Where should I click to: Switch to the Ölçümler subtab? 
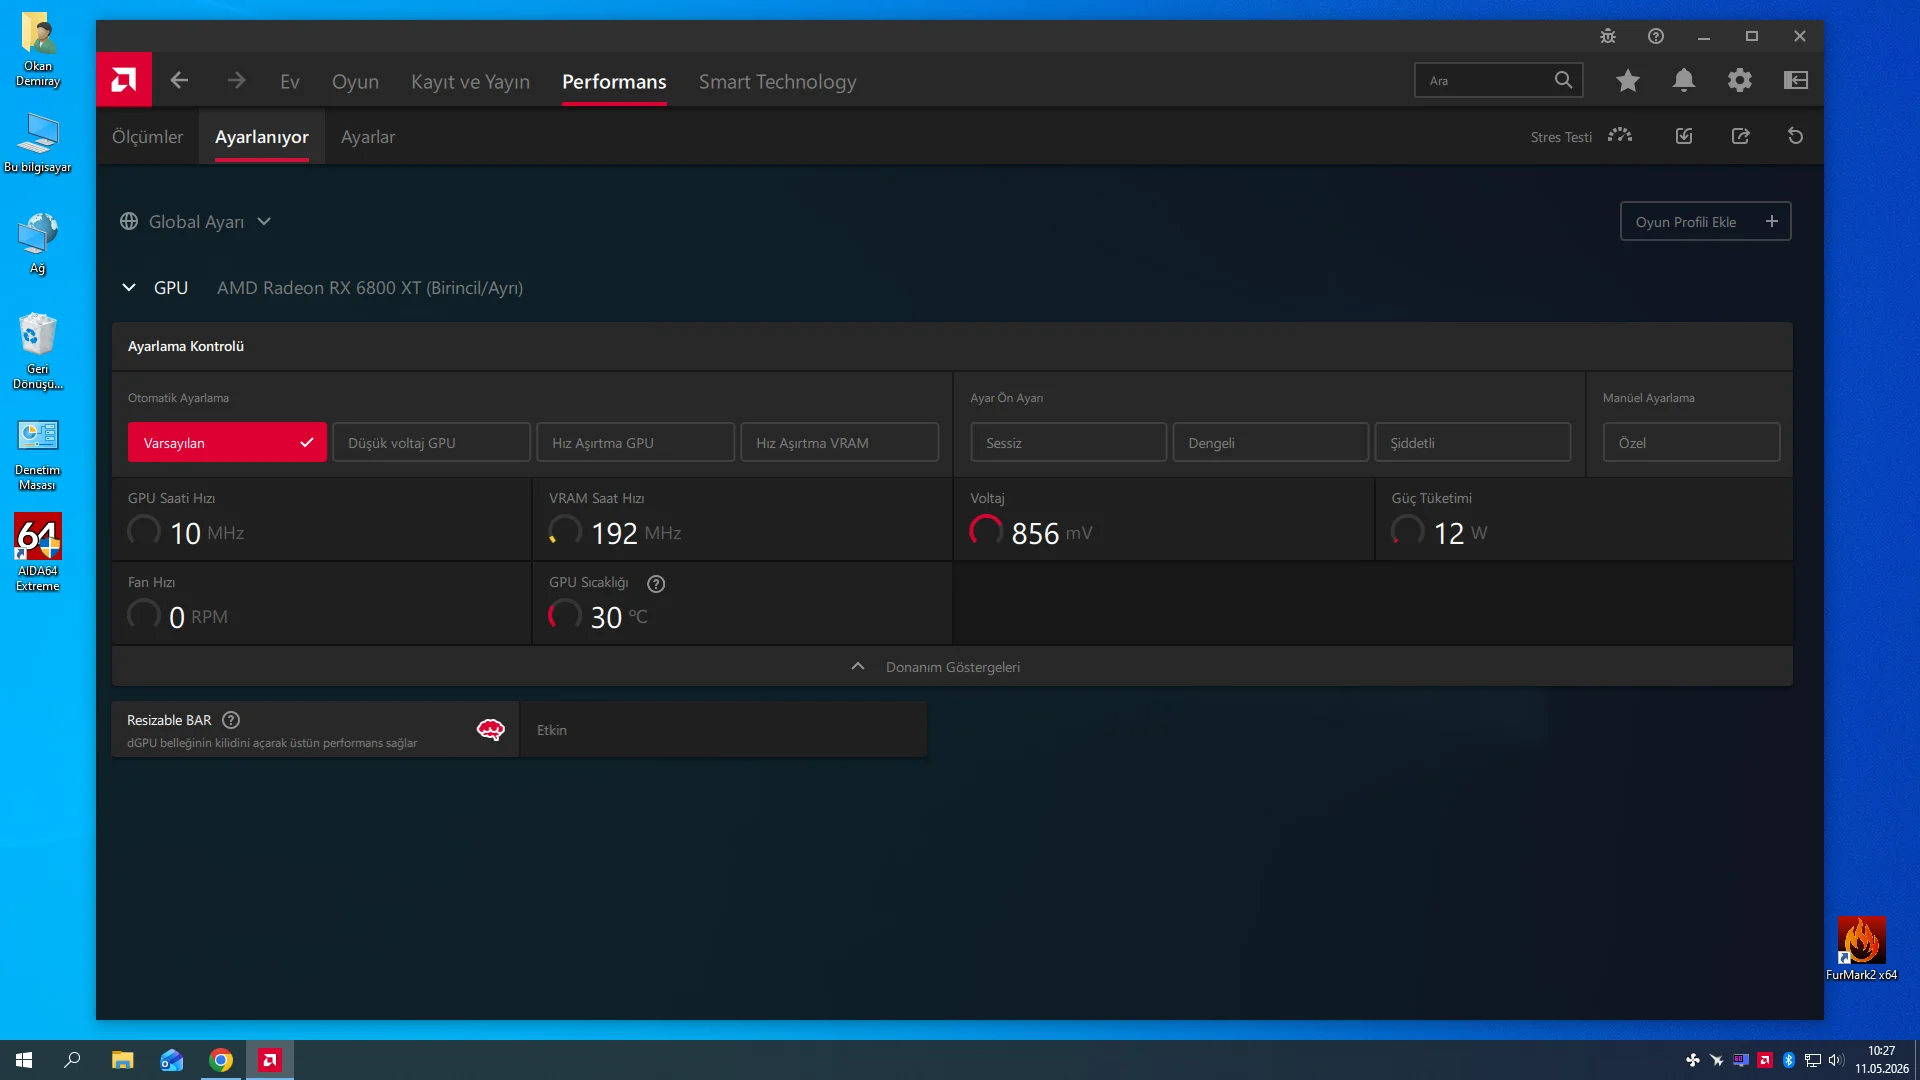[x=147, y=137]
